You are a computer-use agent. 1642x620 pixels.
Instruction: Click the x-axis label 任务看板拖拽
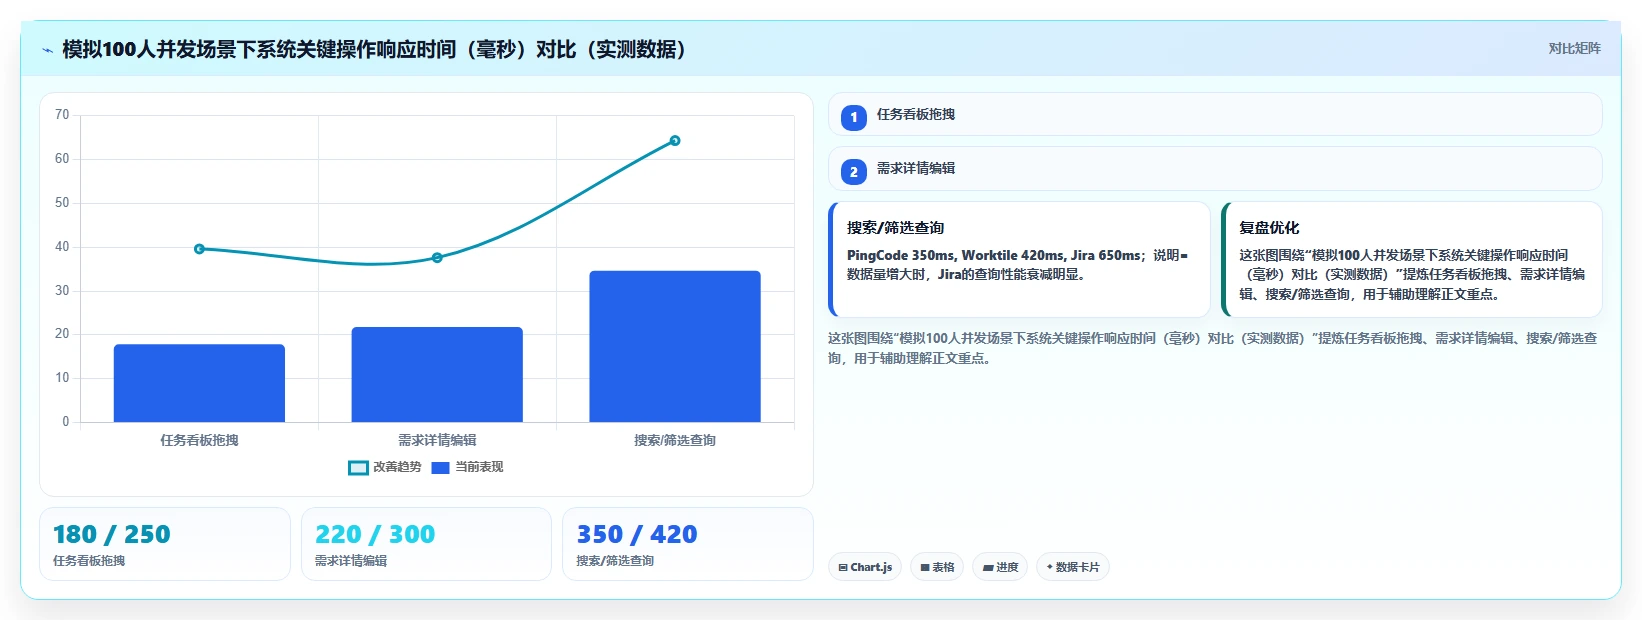click(x=199, y=440)
